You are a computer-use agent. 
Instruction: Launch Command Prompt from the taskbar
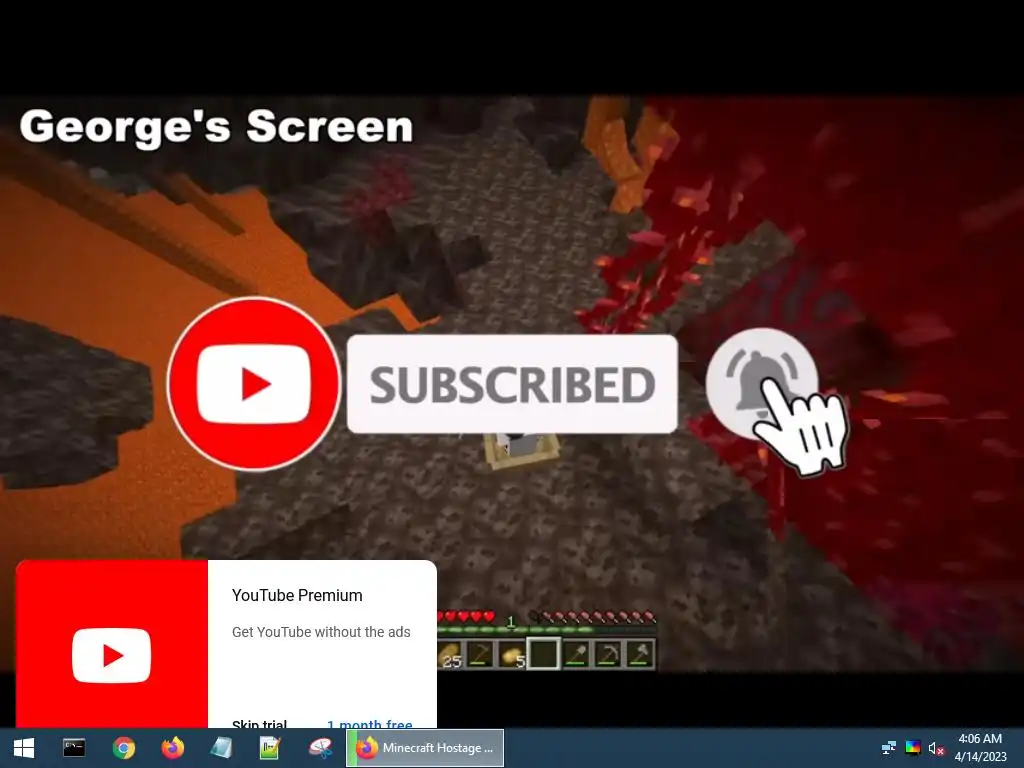pos(74,748)
